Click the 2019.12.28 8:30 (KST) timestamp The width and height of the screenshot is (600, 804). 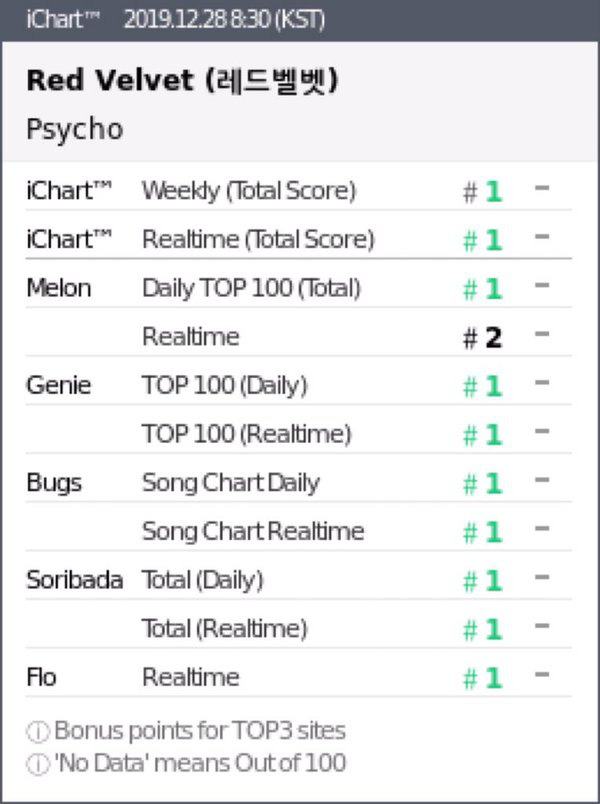[x=224, y=21]
